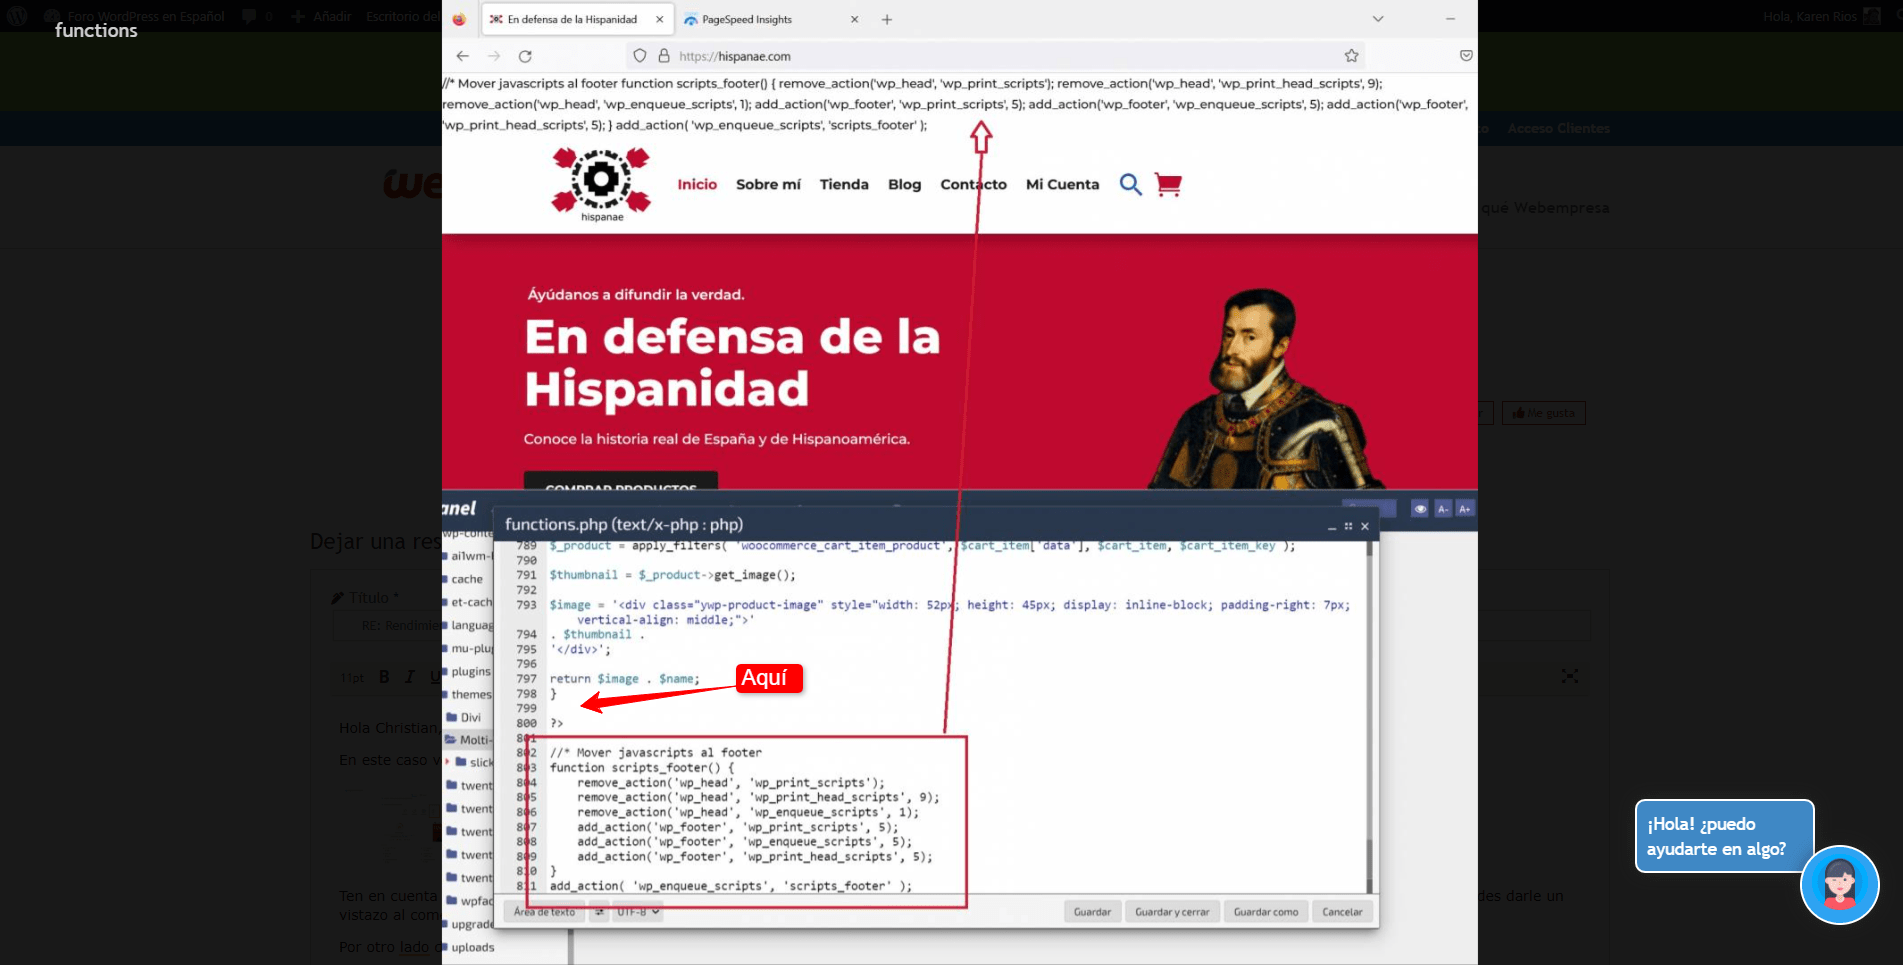Click the WordPress logo in admin bar
Image resolution: width=1903 pixels, height=965 pixels.
coord(17,16)
